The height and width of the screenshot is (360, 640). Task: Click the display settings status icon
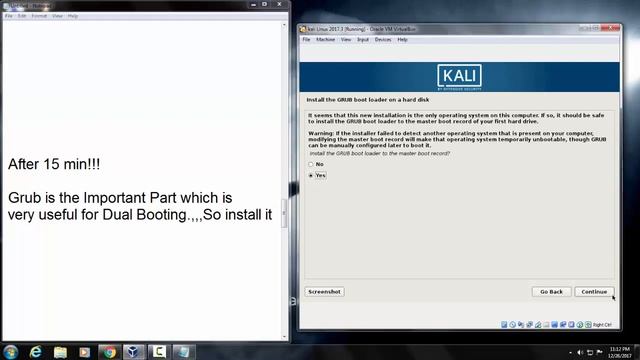[554, 324]
